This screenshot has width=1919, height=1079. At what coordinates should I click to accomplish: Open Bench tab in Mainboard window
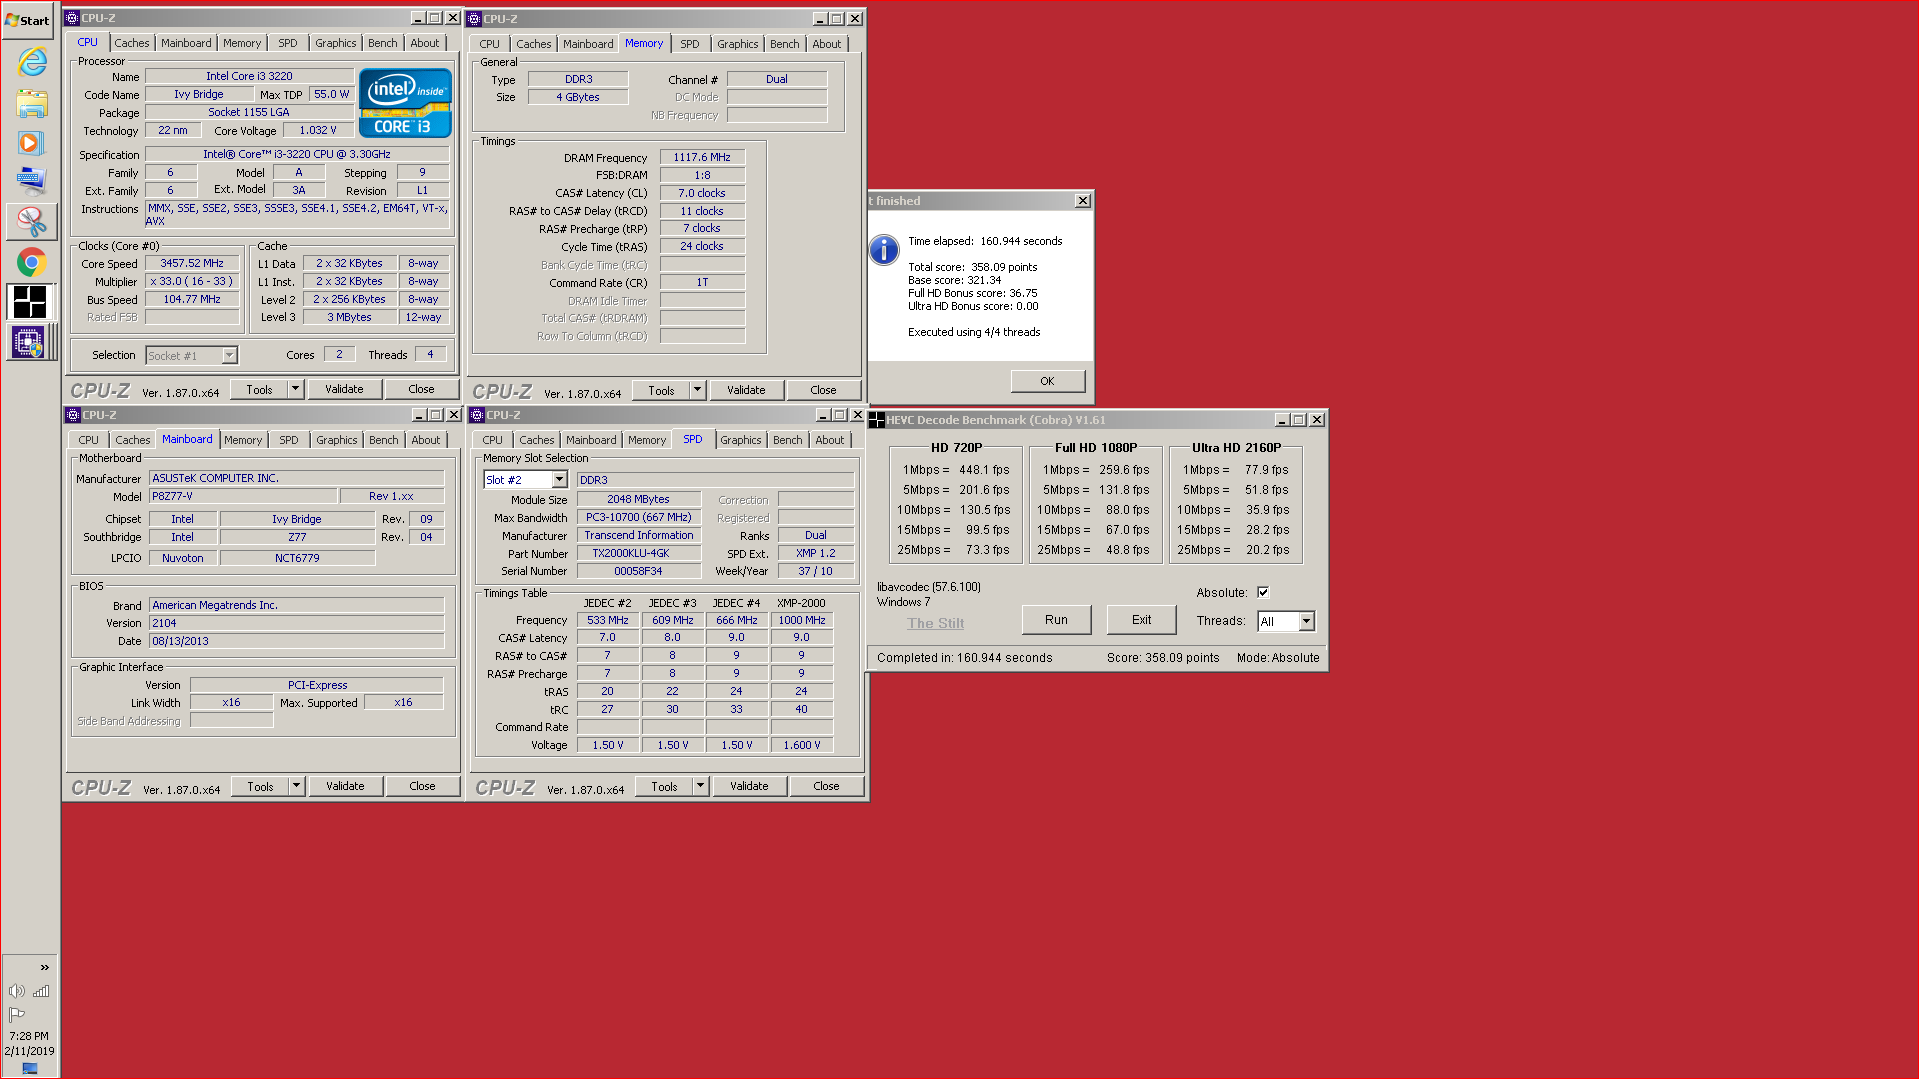click(x=384, y=440)
